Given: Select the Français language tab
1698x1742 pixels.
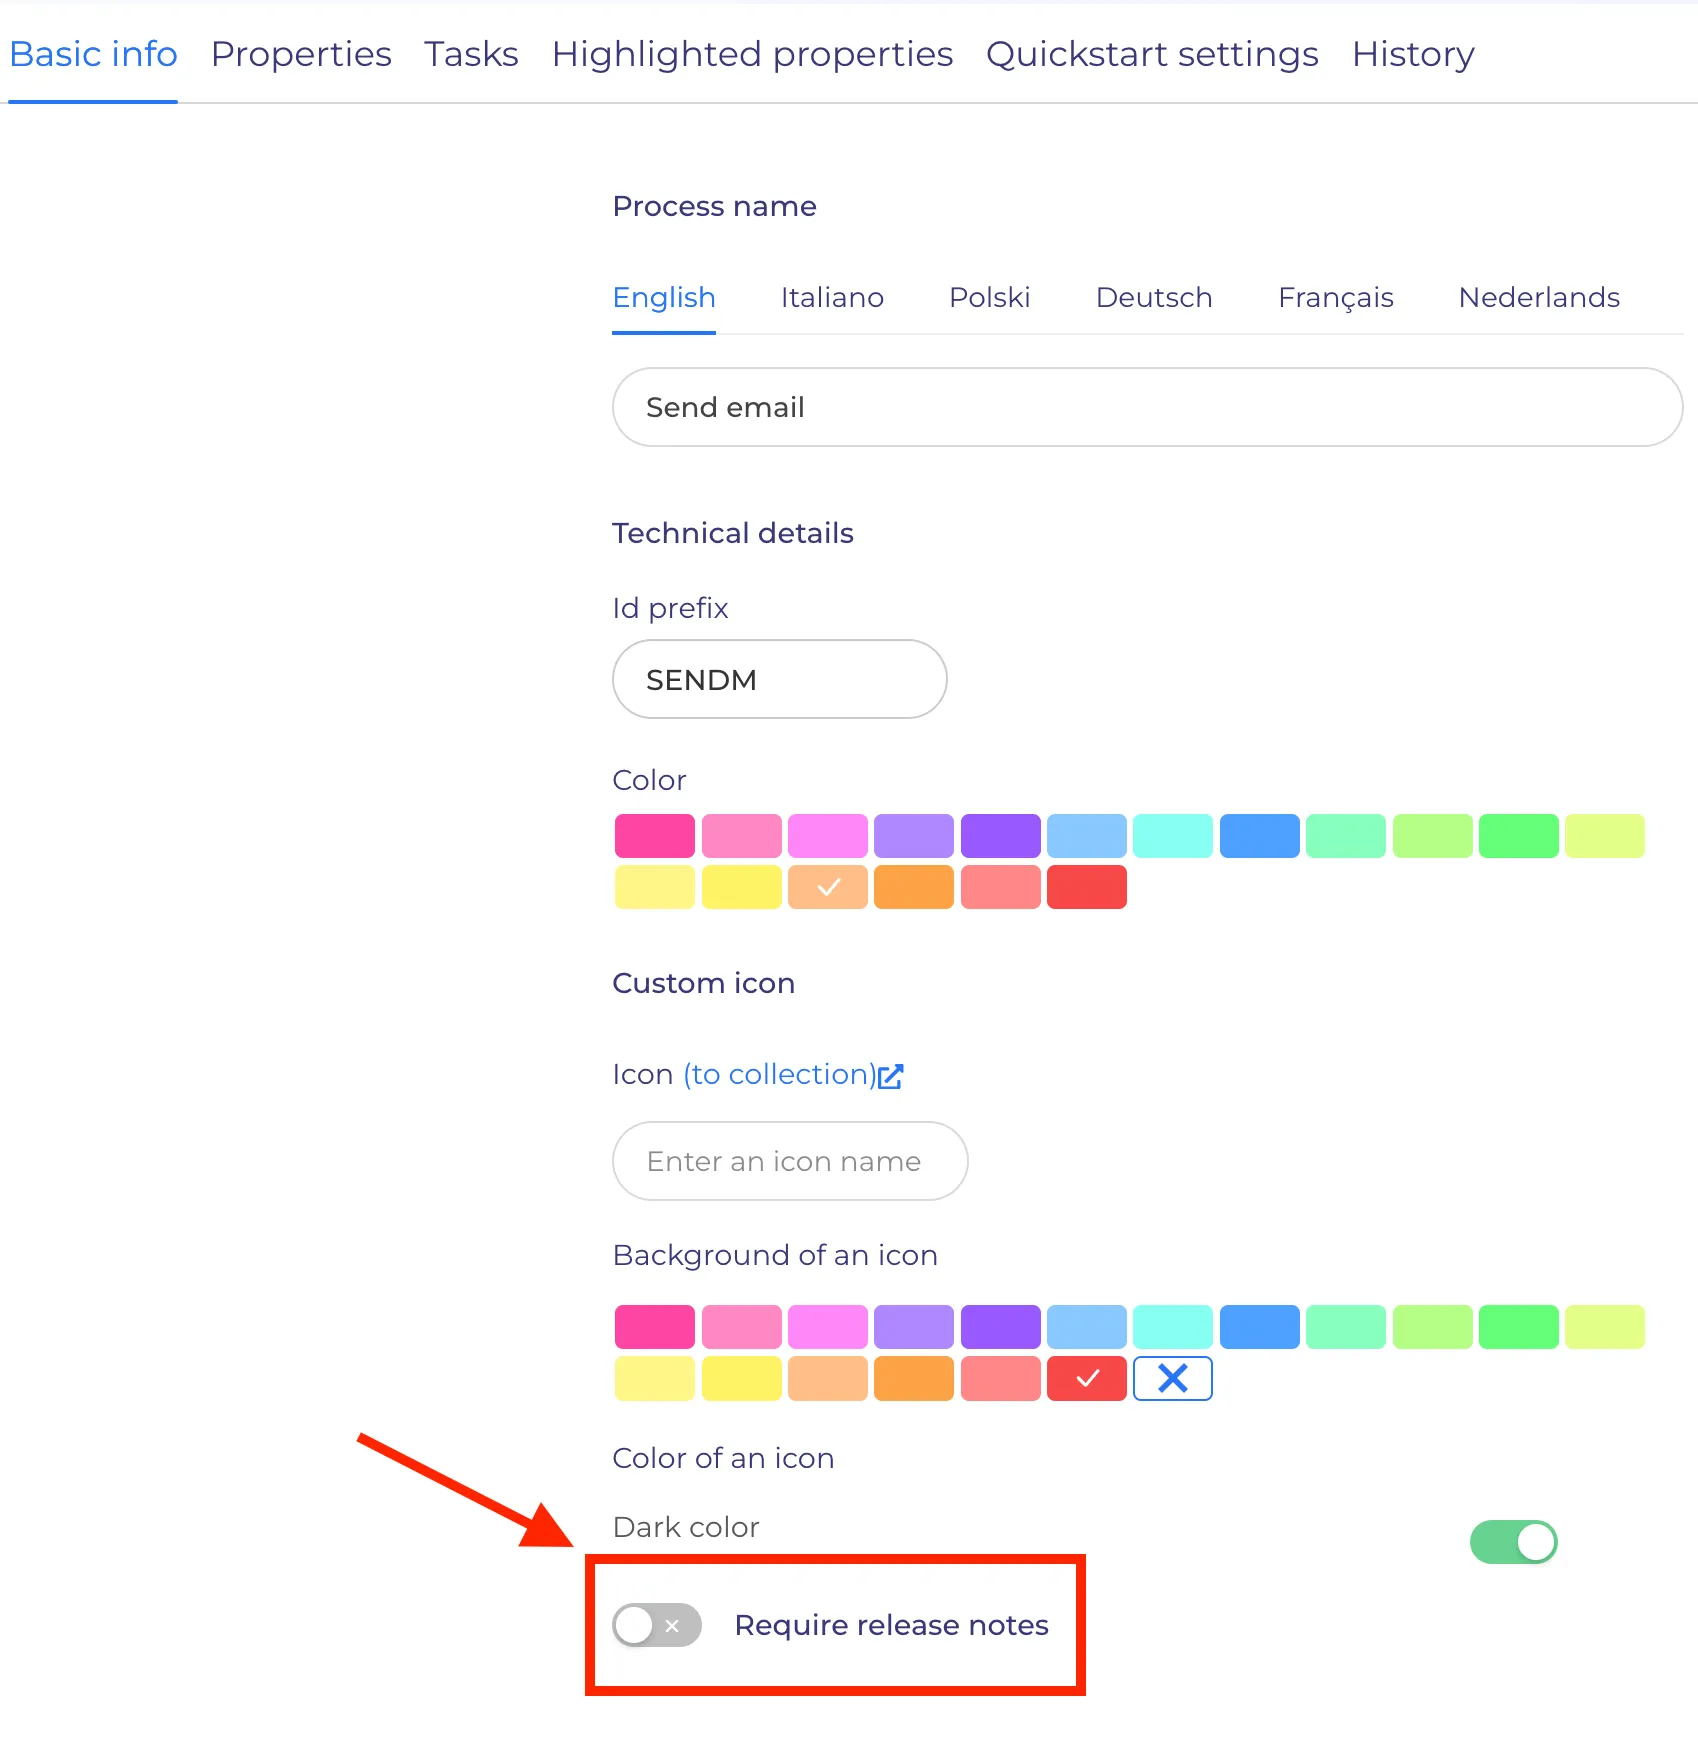Looking at the screenshot, I should tap(1336, 298).
